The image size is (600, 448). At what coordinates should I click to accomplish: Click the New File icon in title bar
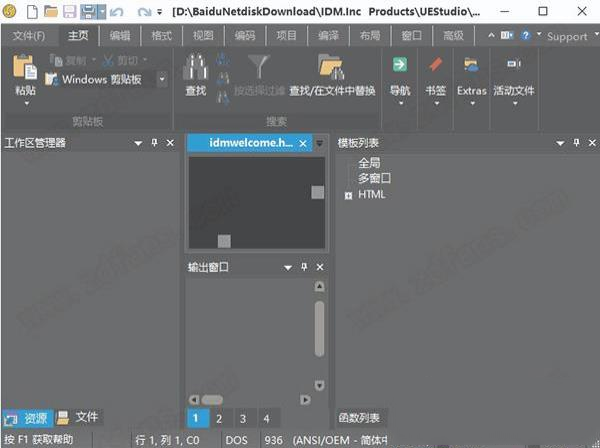tap(31, 11)
